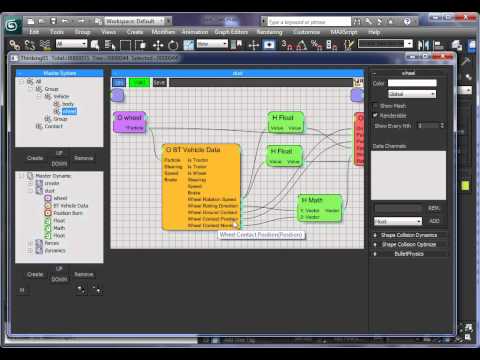Open Select by Name tool
This screenshot has width=480, height=360.
[110, 44]
